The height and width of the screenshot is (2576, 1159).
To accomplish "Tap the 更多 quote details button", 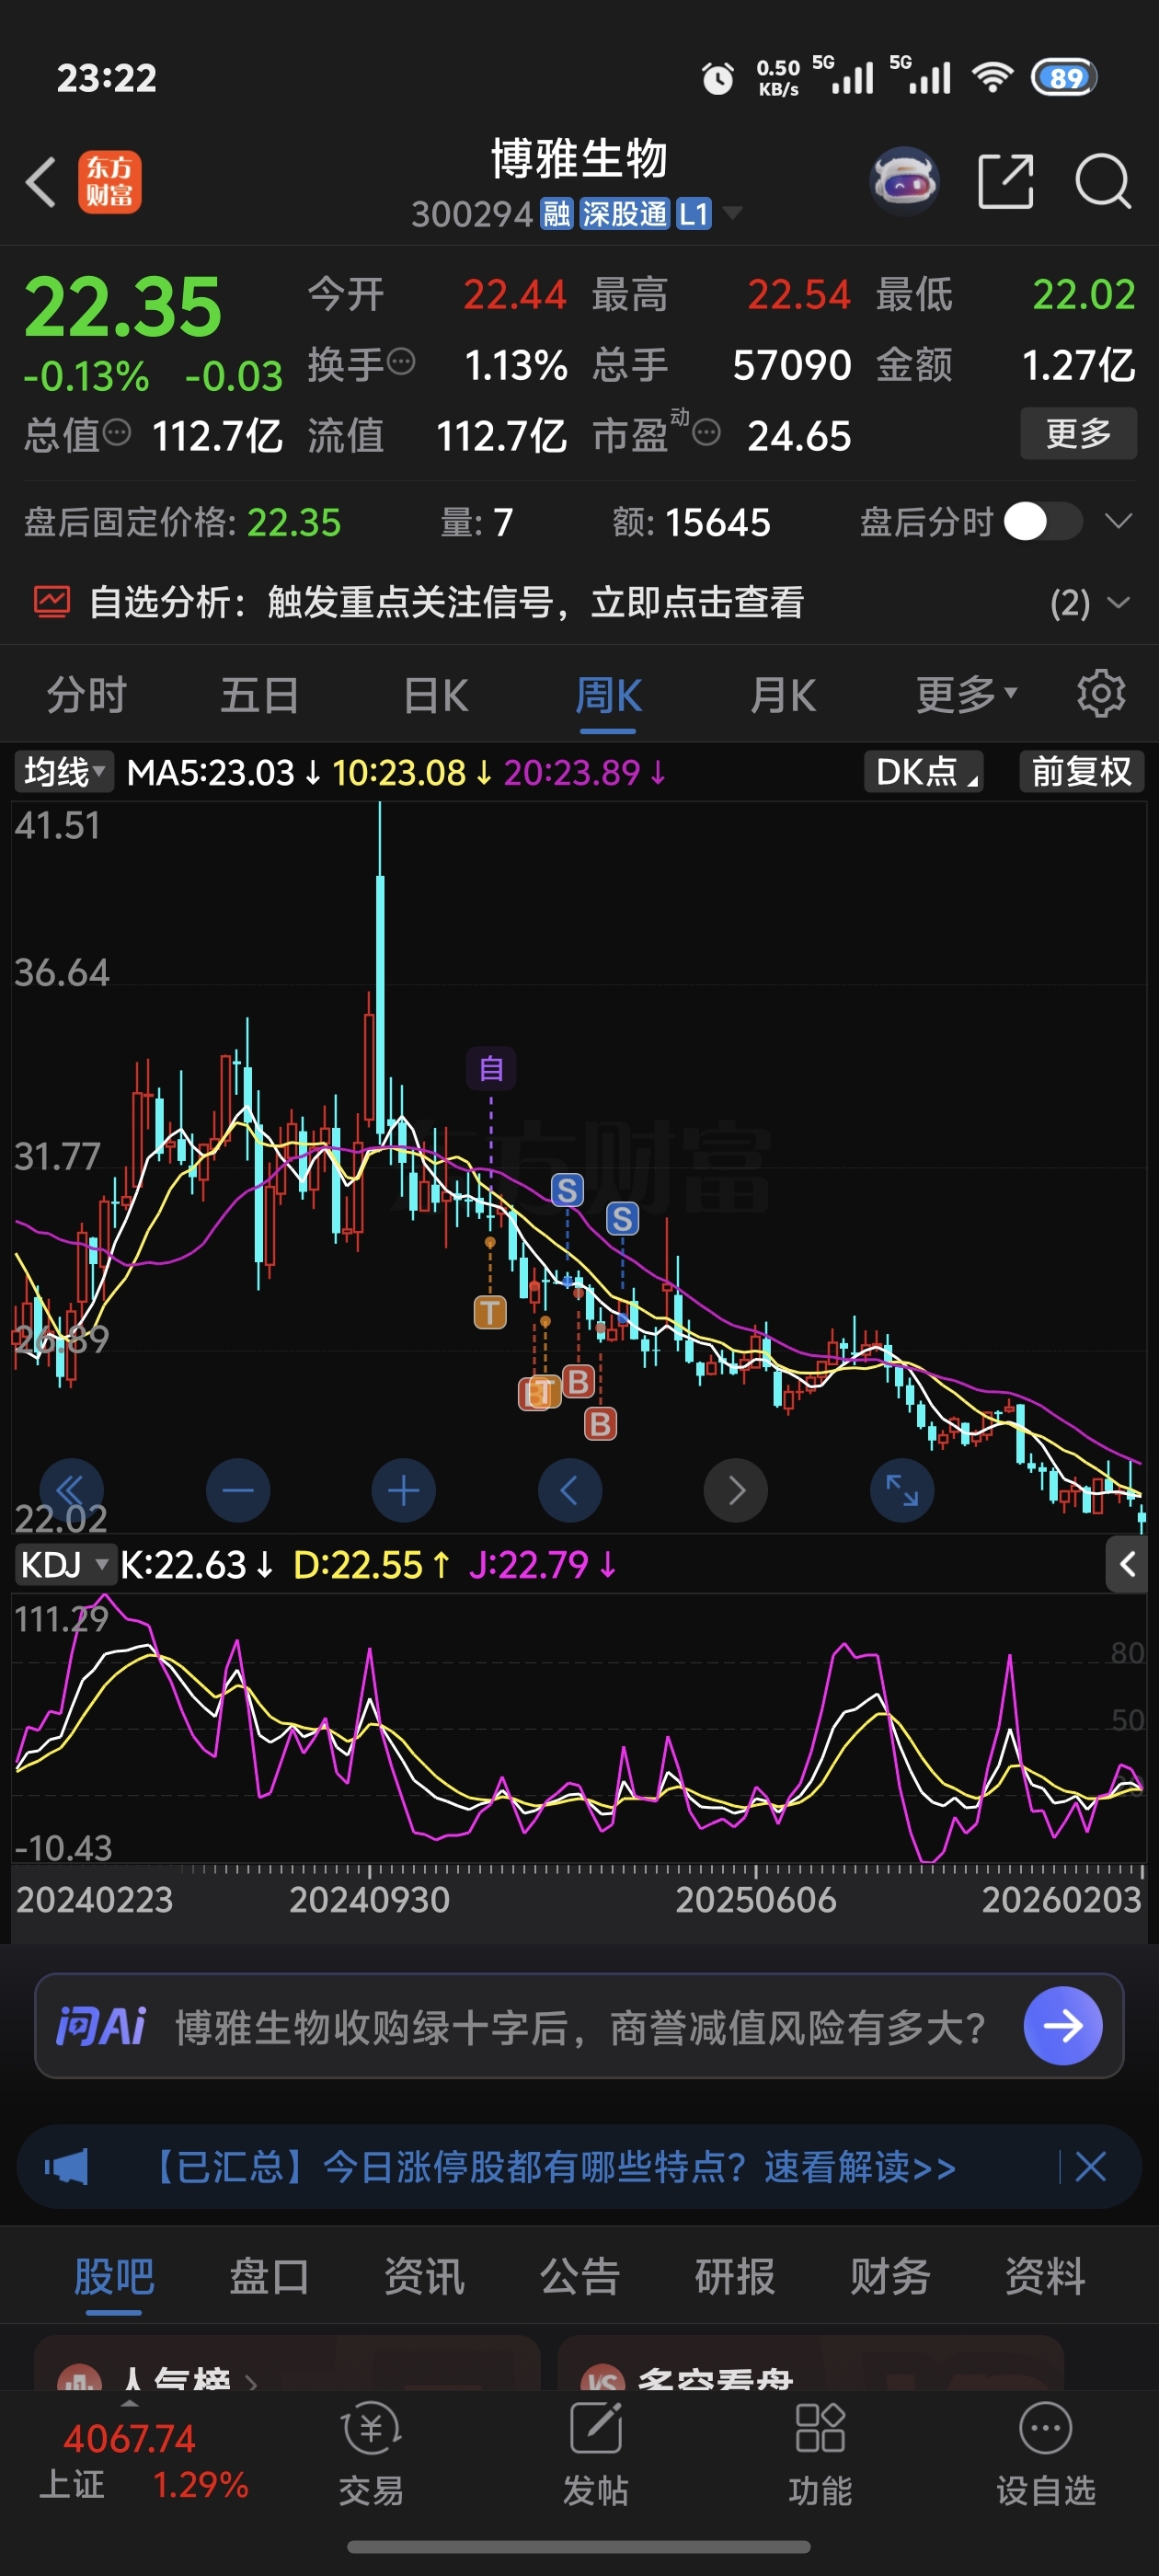I will click(1078, 433).
